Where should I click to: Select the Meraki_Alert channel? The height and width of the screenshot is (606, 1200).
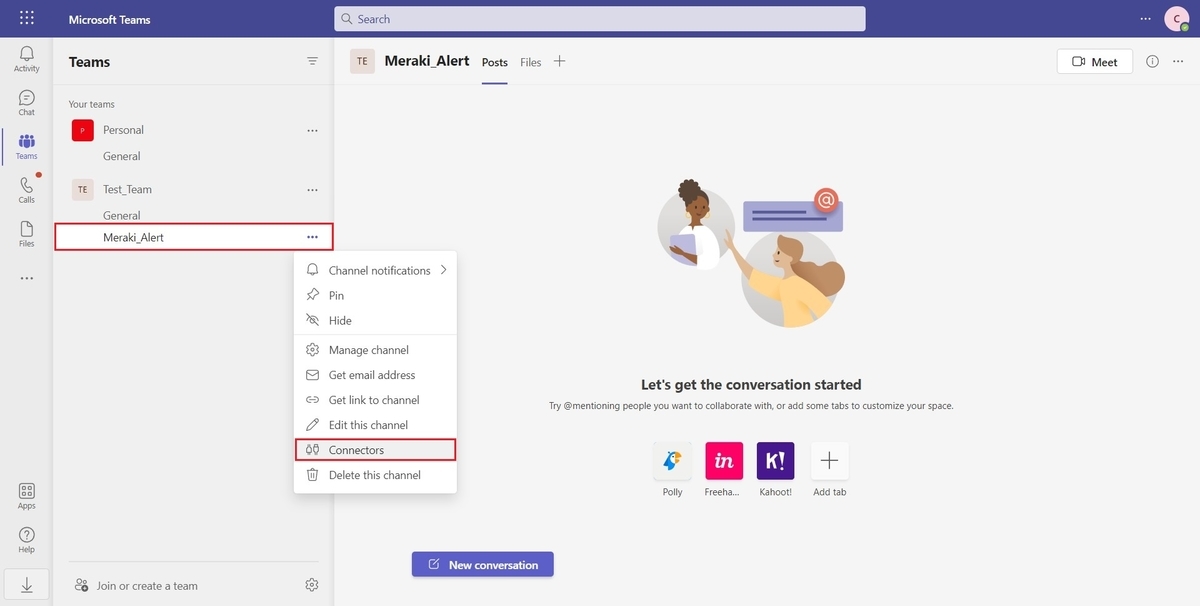194,237
